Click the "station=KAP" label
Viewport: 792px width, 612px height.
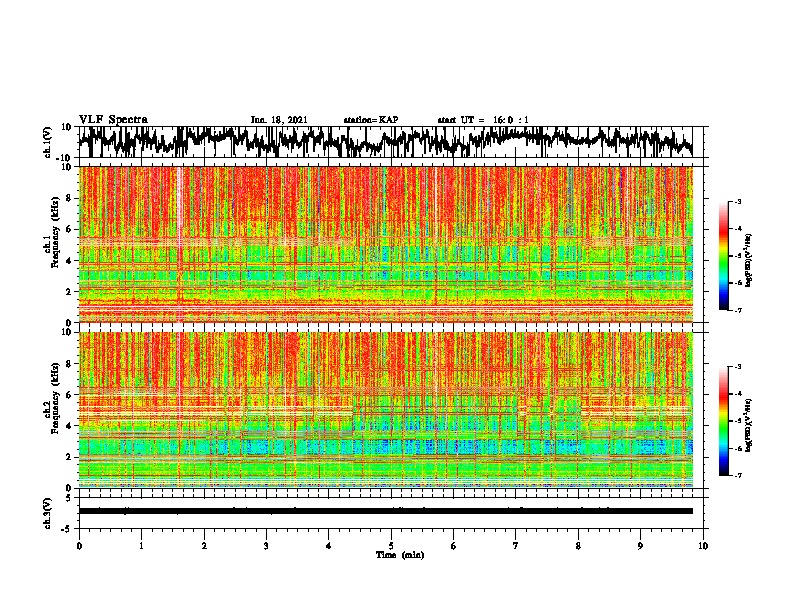click(371, 120)
